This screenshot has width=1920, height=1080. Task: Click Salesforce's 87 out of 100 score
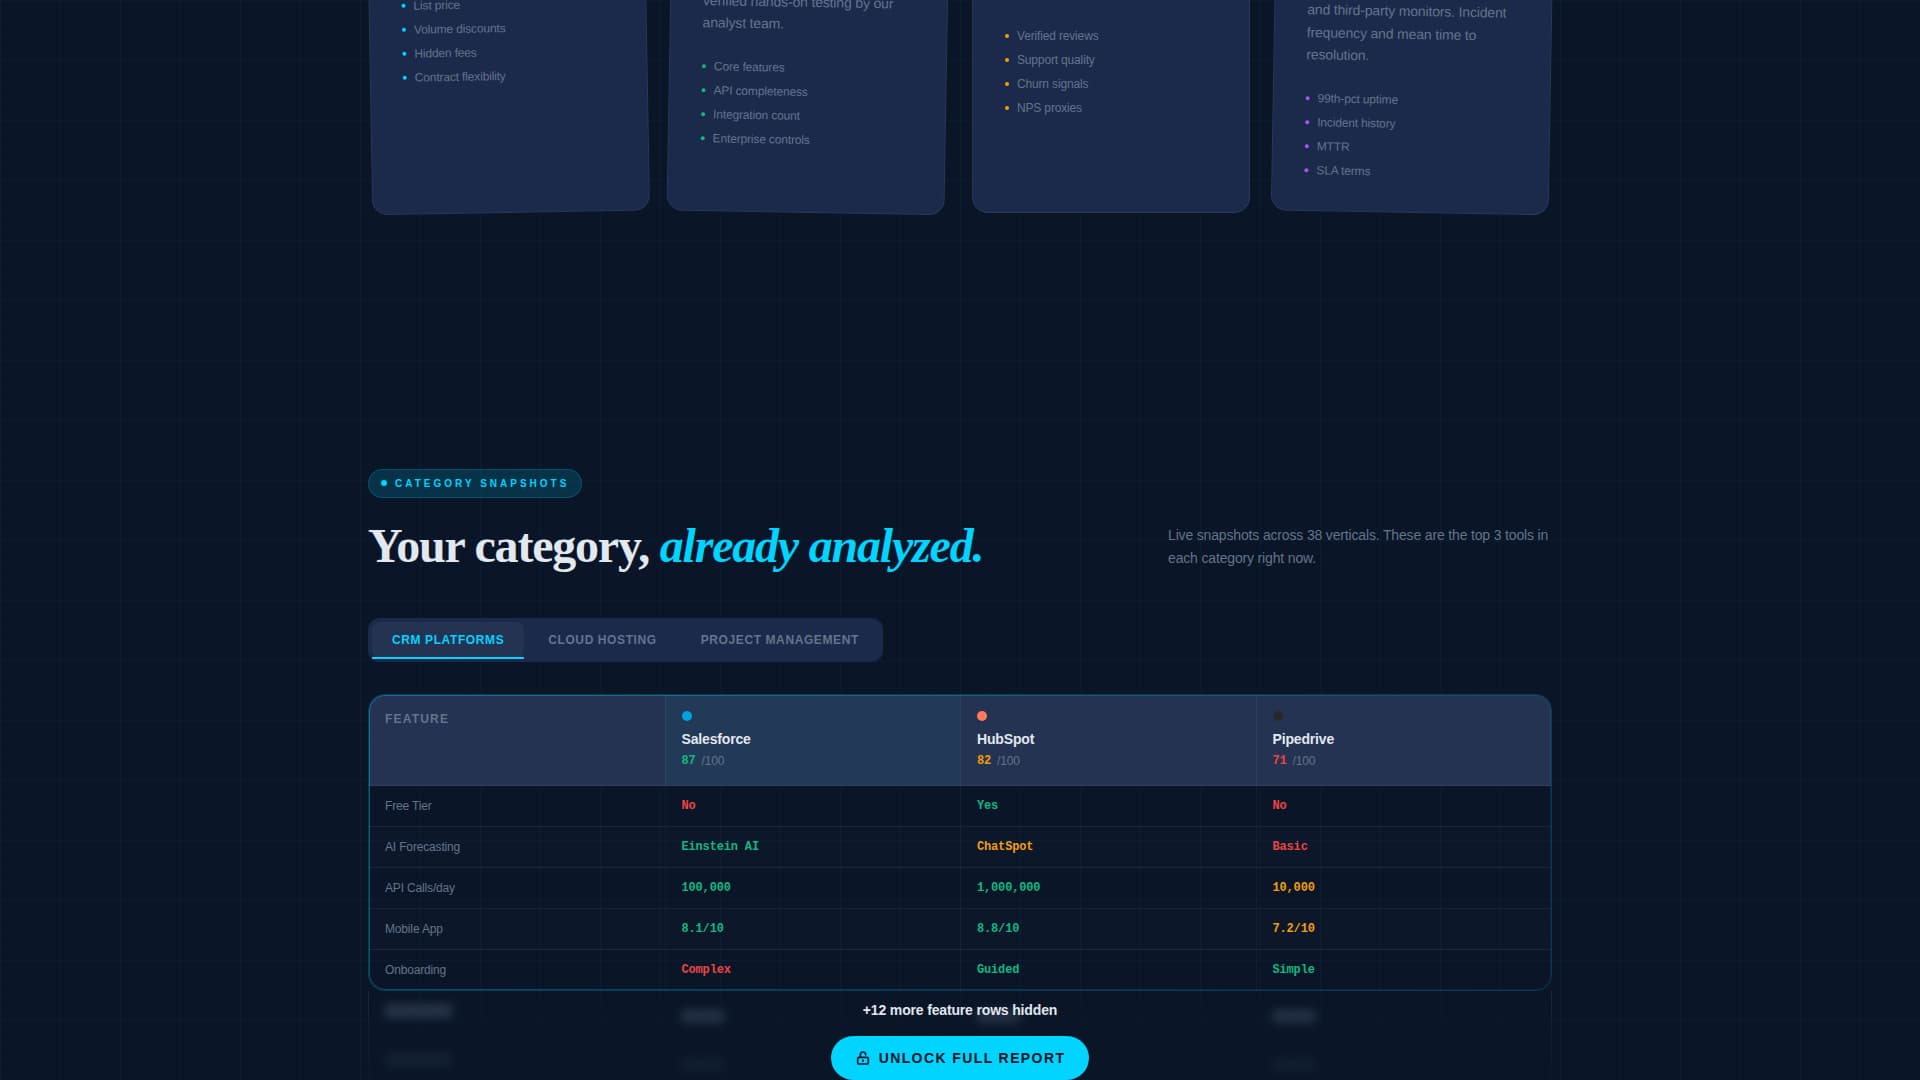pyautogui.click(x=688, y=760)
